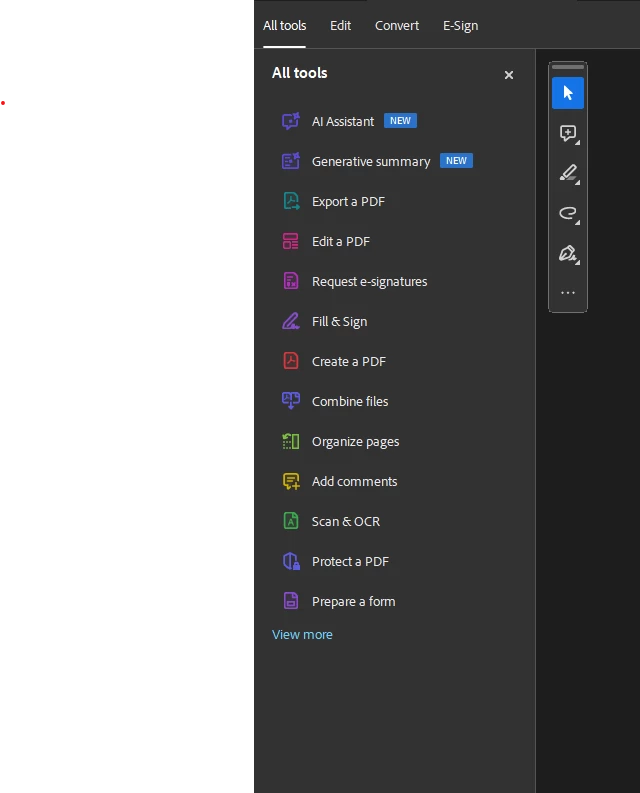640x793 pixels.
Task: Click the Prepare a form label
Action: click(353, 602)
